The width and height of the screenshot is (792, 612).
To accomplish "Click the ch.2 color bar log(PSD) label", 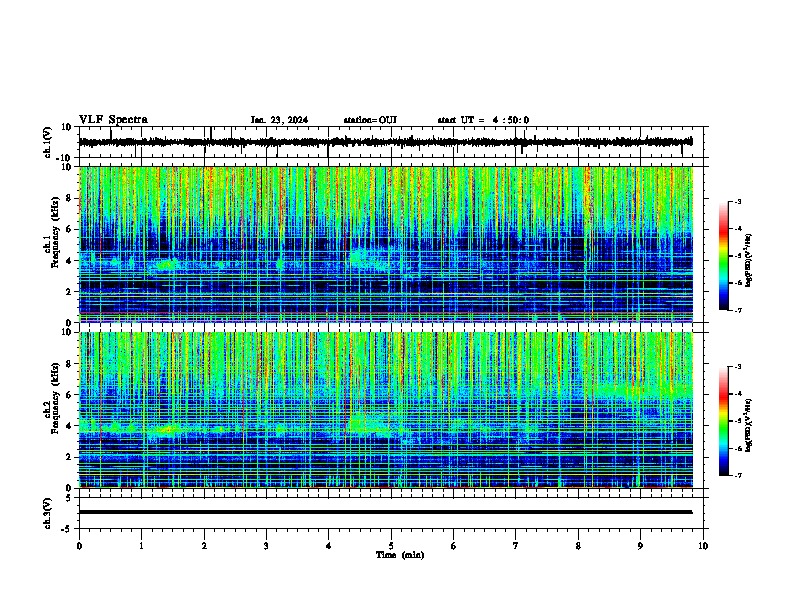I will tap(749, 425).
